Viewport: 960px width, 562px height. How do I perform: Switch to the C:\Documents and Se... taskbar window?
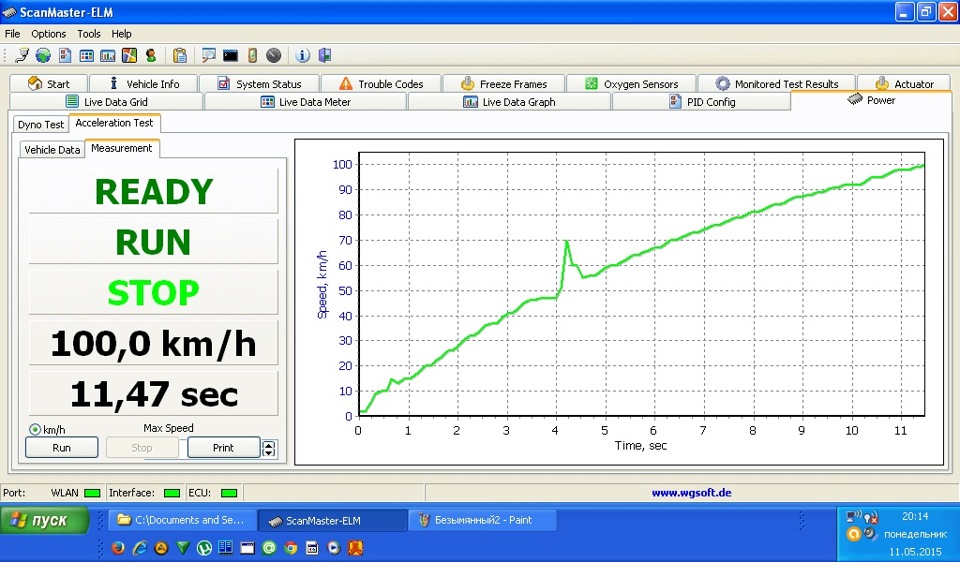point(182,520)
